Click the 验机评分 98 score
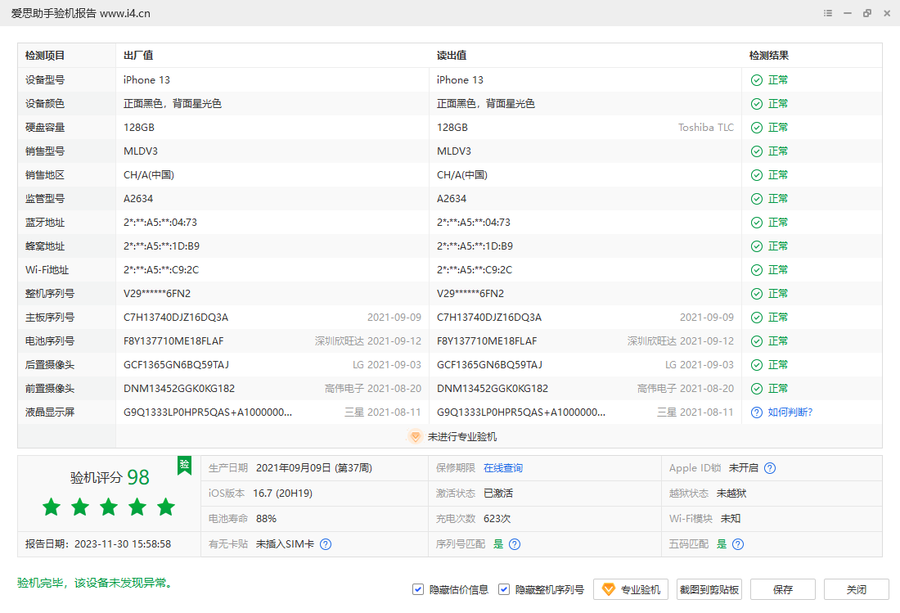This screenshot has height=613, width=900. [110, 478]
